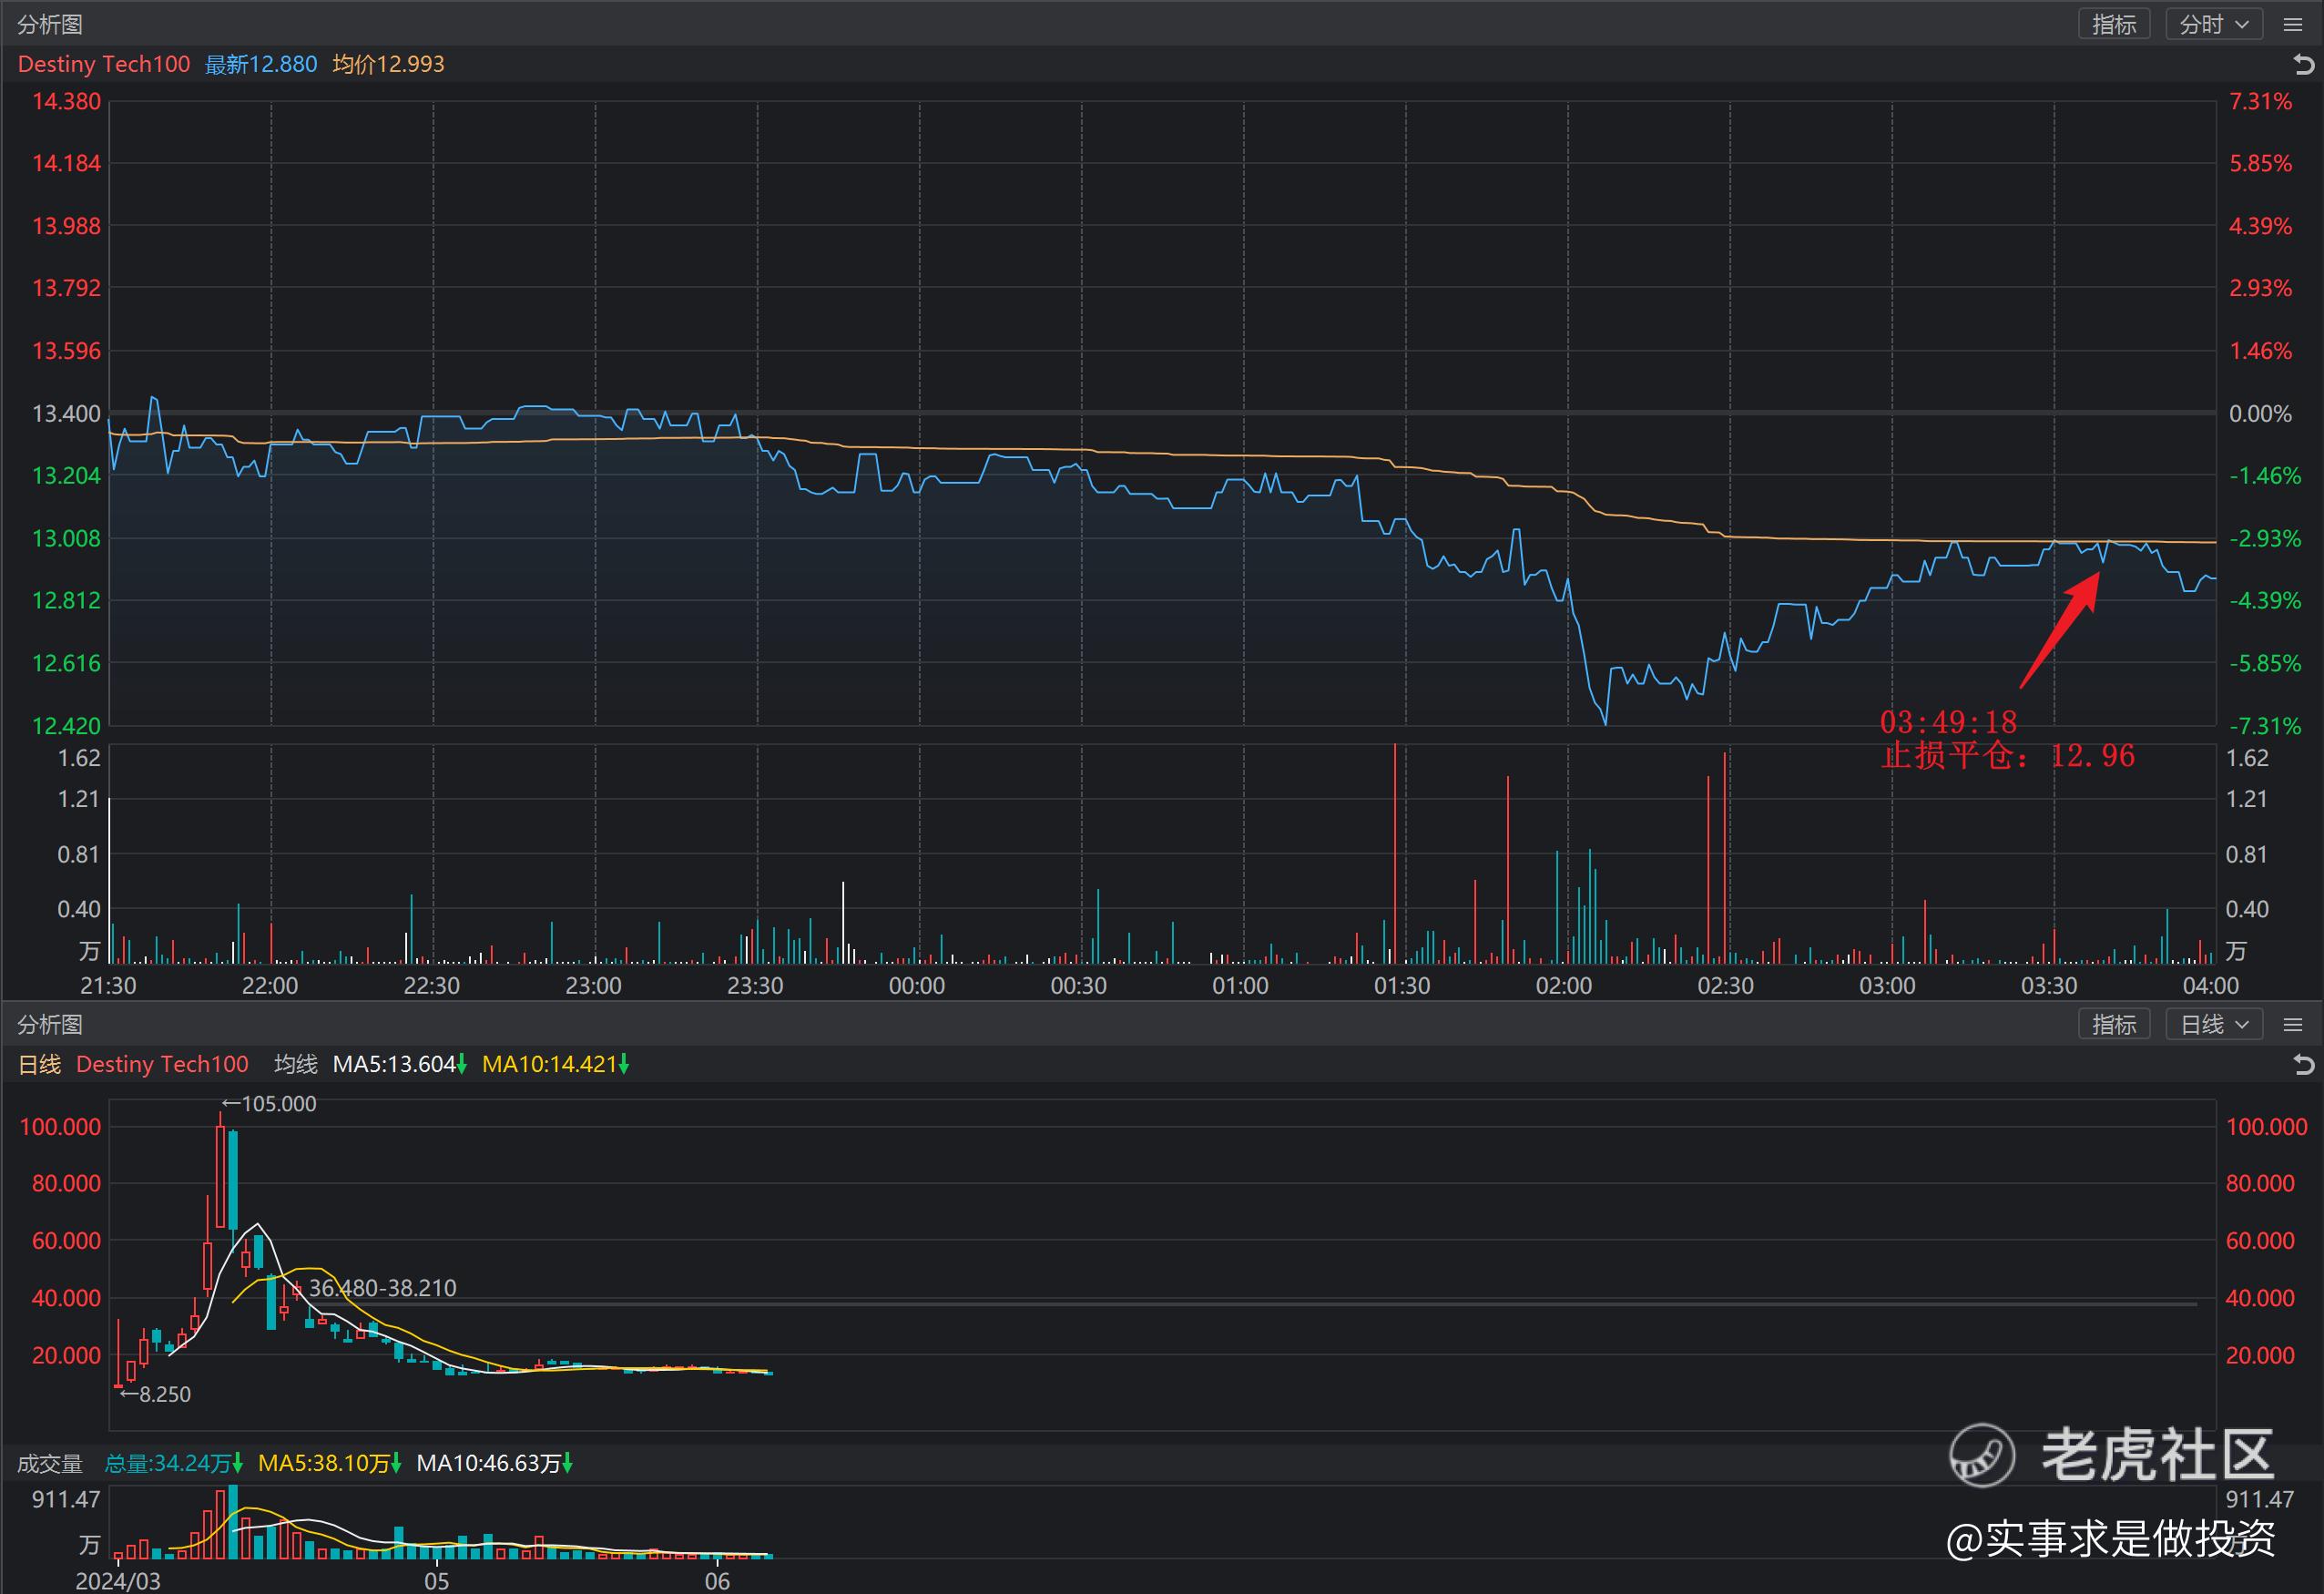Click the 06 month label on daily axis
This screenshot has height=1594, width=2324.
pos(717,1581)
